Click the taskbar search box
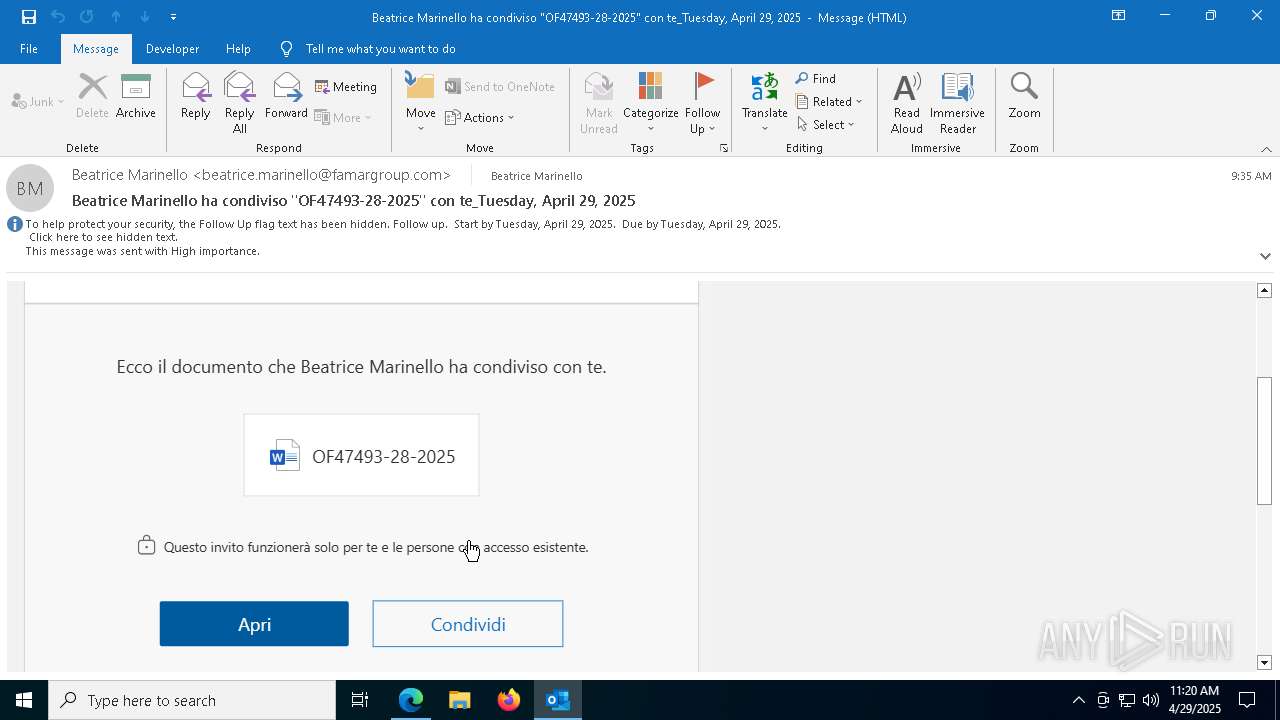 click(192, 700)
